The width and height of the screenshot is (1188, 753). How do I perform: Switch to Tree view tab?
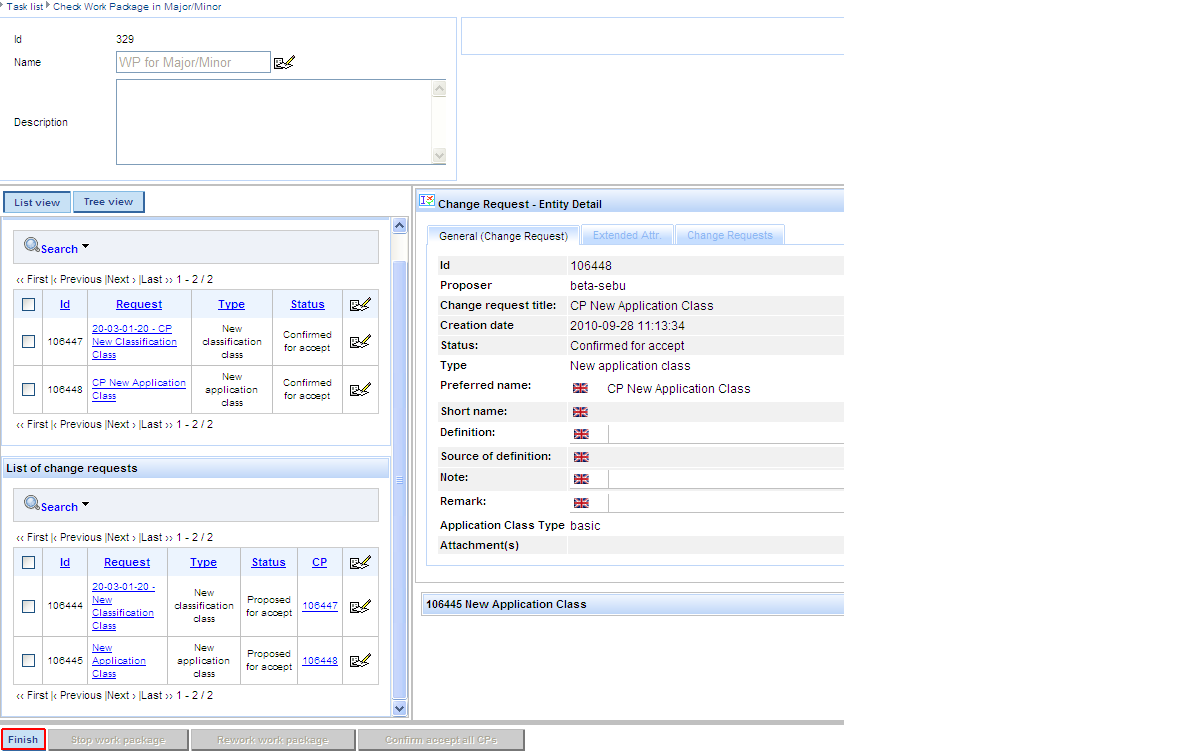click(x=108, y=202)
